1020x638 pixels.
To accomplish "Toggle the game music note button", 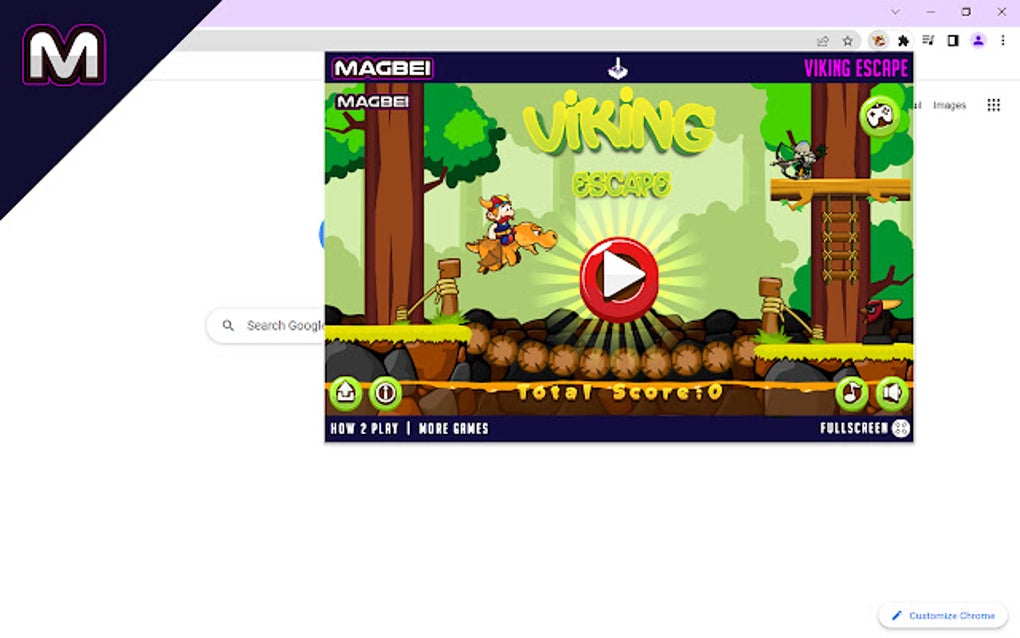I will click(851, 393).
